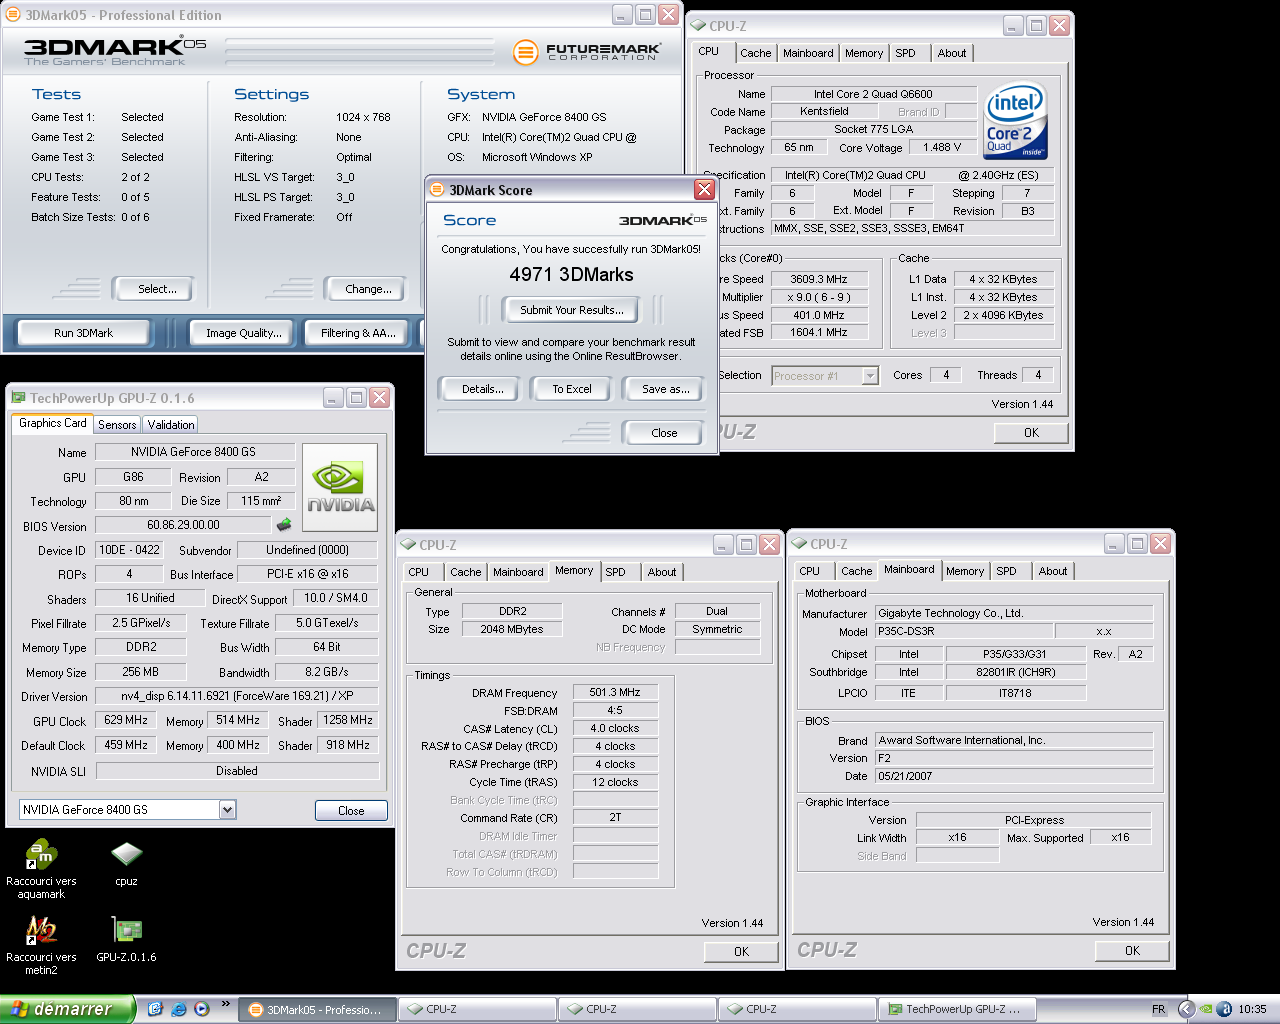Click the GPU-Z BIOS Version field 60.86.29.00.00
Image resolution: width=1280 pixels, height=1024 pixels.
pos(184,525)
